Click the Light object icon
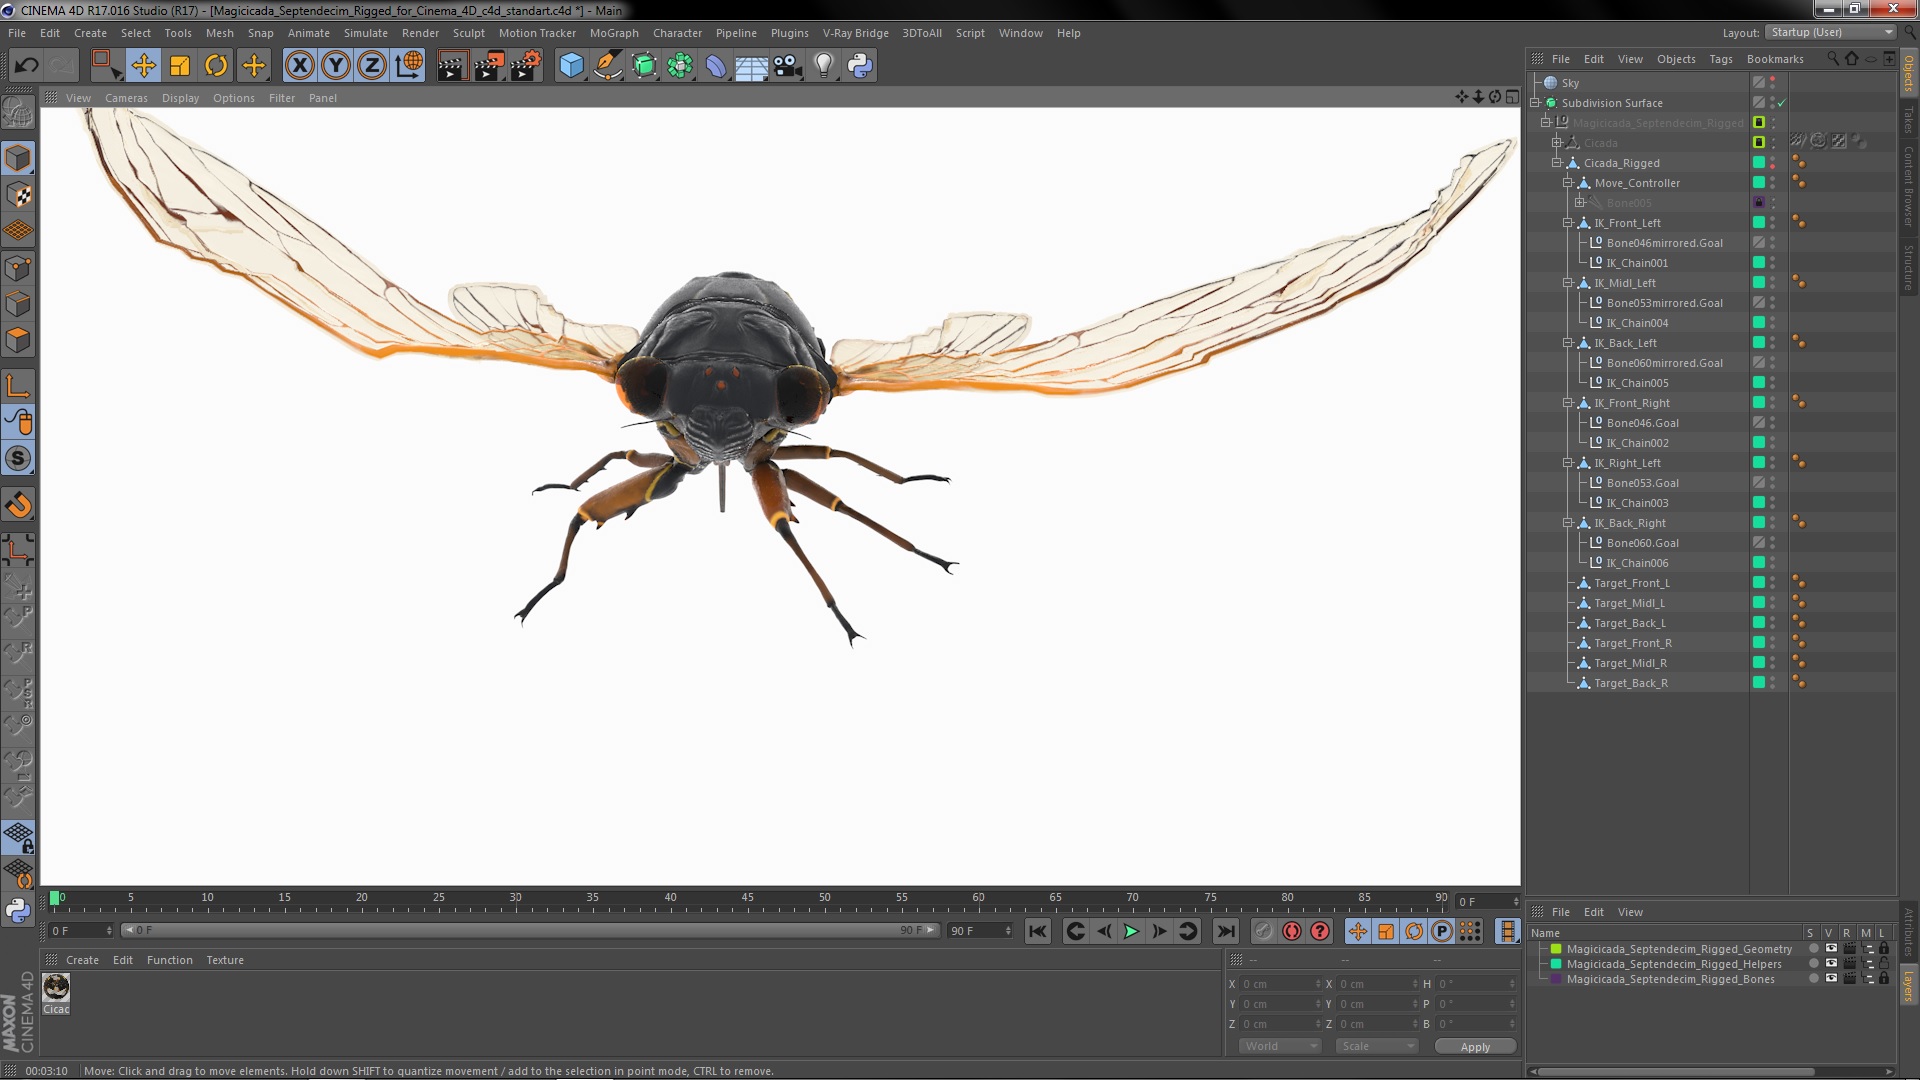This screenshot has height=1080, width=1920. click(823, 66)
